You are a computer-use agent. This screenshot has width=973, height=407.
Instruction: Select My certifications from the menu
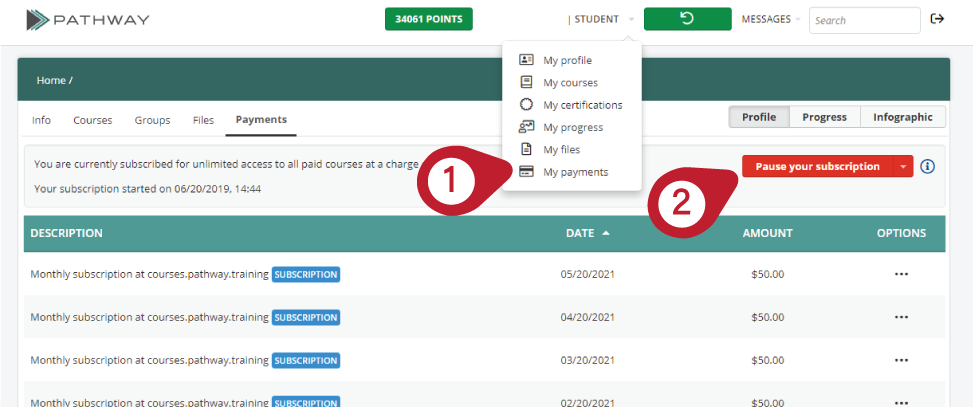click(583, 105)
